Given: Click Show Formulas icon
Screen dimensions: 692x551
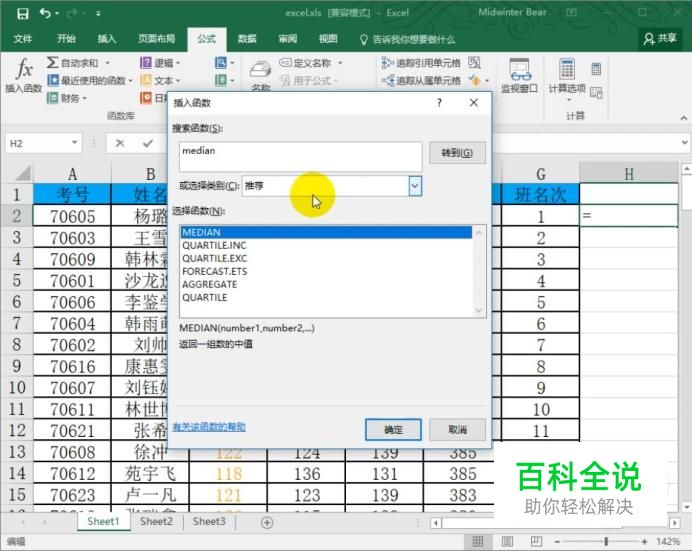Looking at the screenshot, I should pos(474,63).
